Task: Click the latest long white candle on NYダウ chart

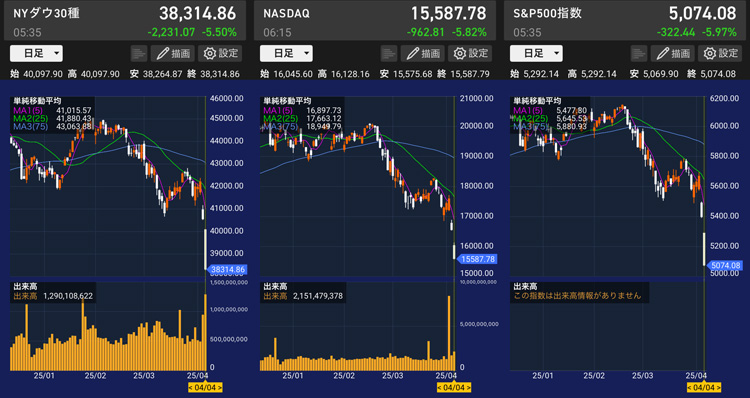Action: [206, 249]
